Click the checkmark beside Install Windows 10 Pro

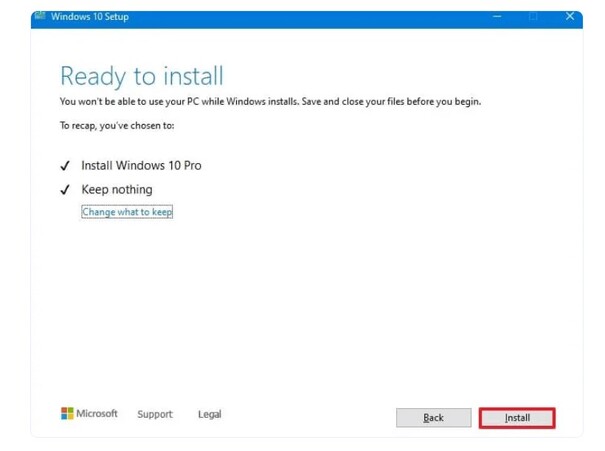click(x=65, y=166)
